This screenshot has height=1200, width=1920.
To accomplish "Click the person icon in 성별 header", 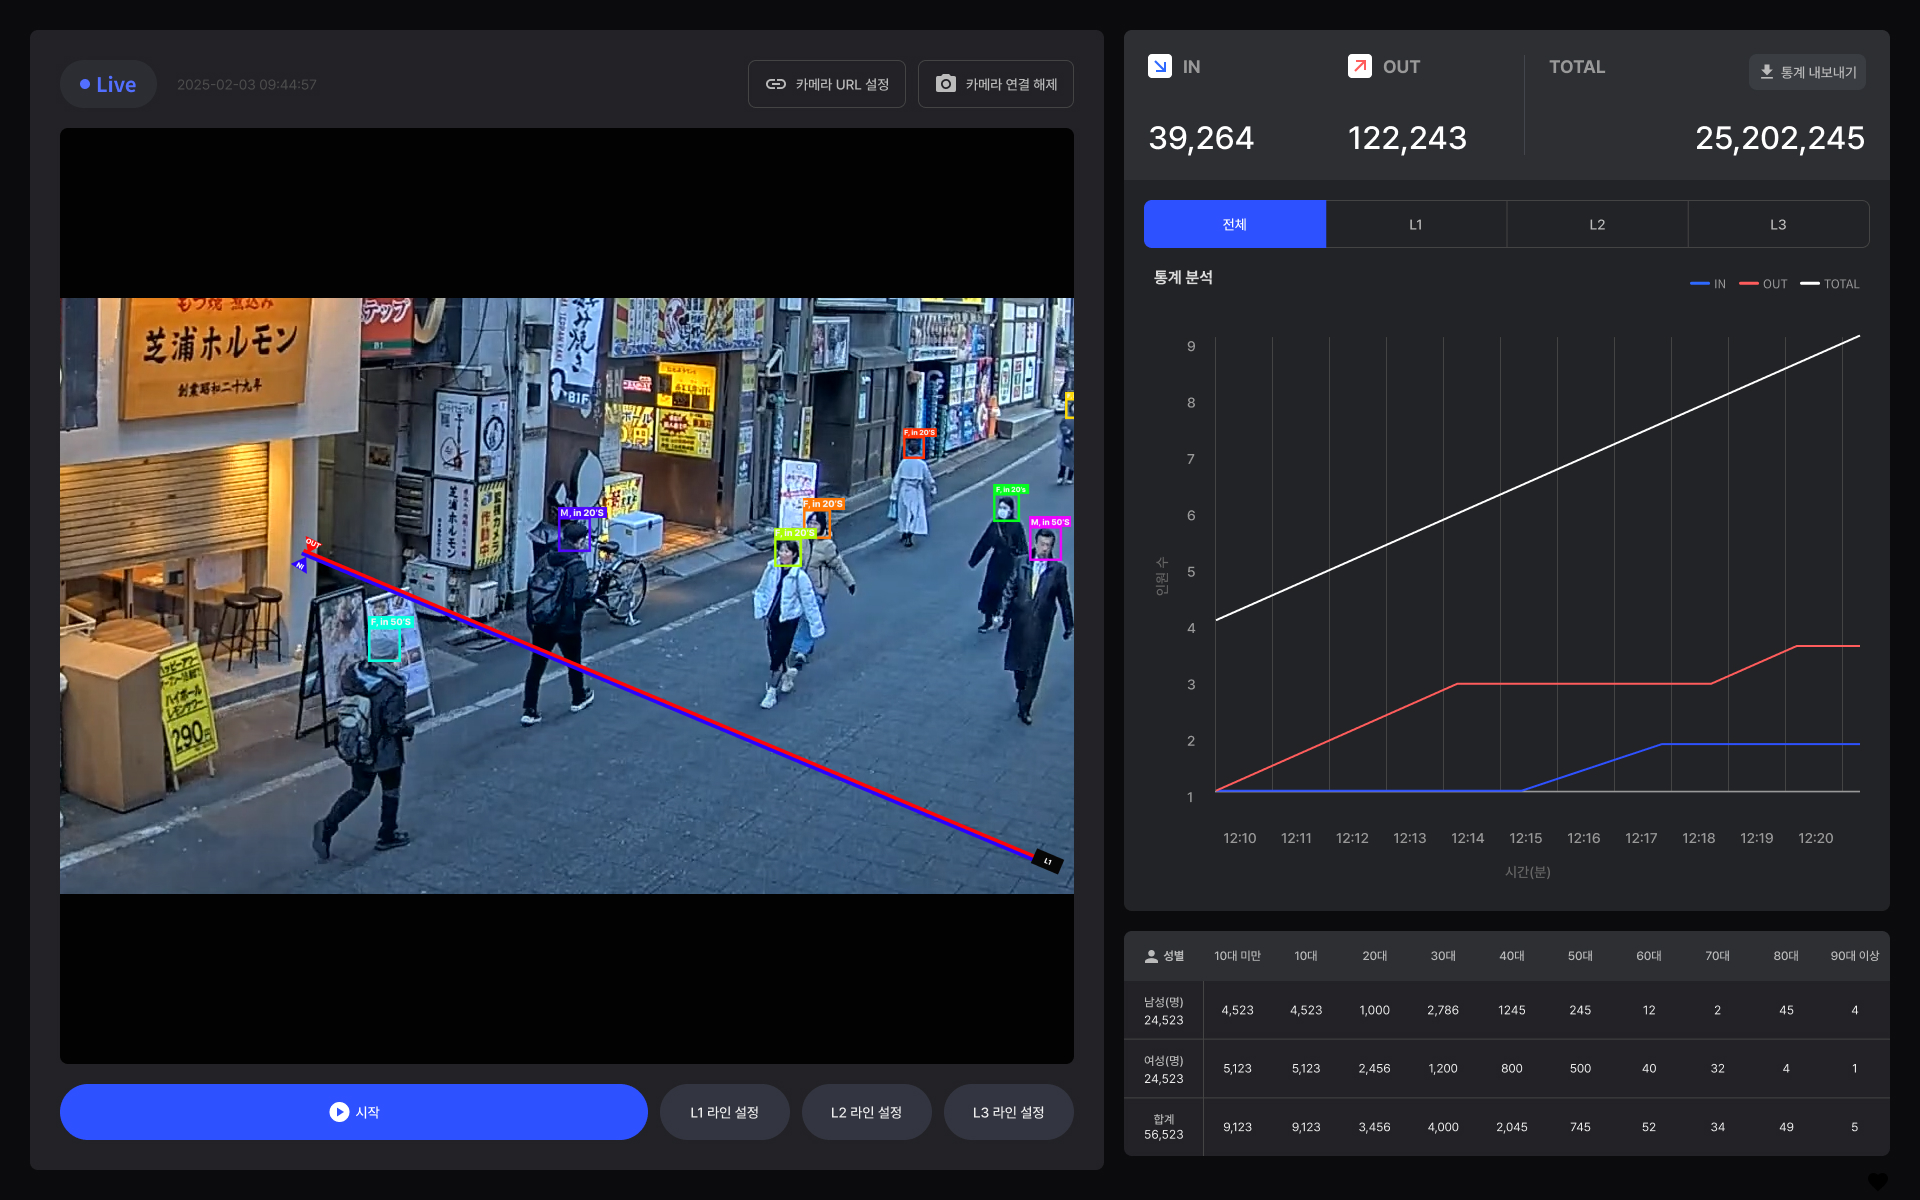I will (1151, 956).
